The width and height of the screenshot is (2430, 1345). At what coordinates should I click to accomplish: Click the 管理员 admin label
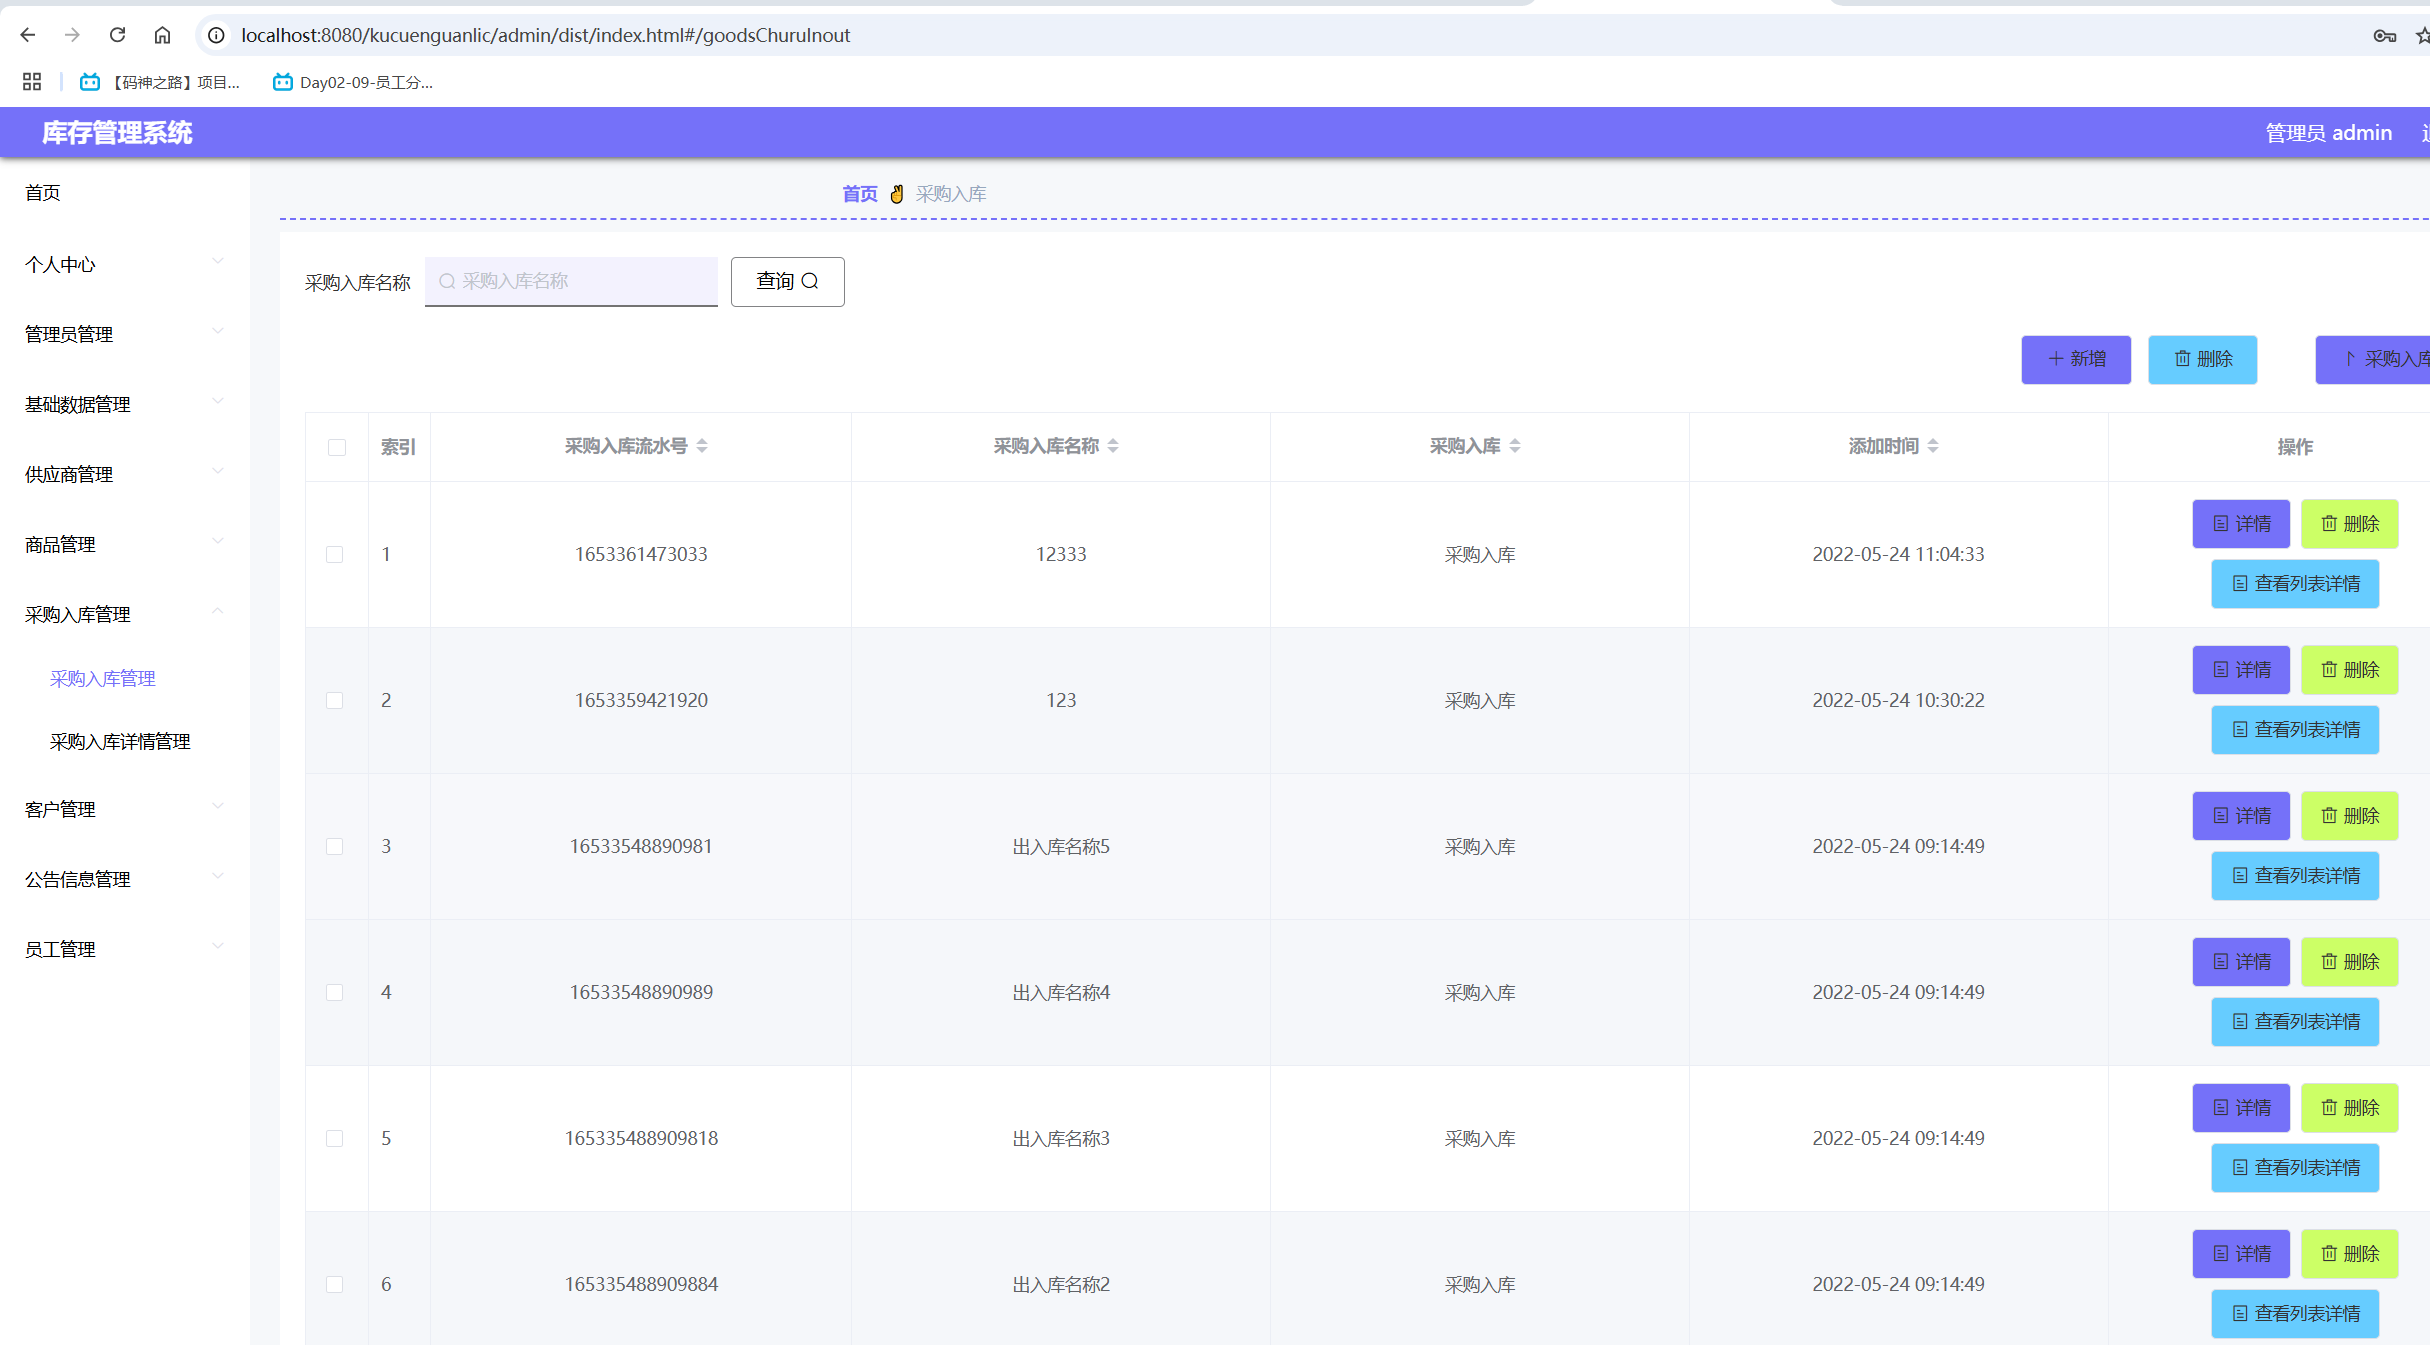[x=2328, y=133]
